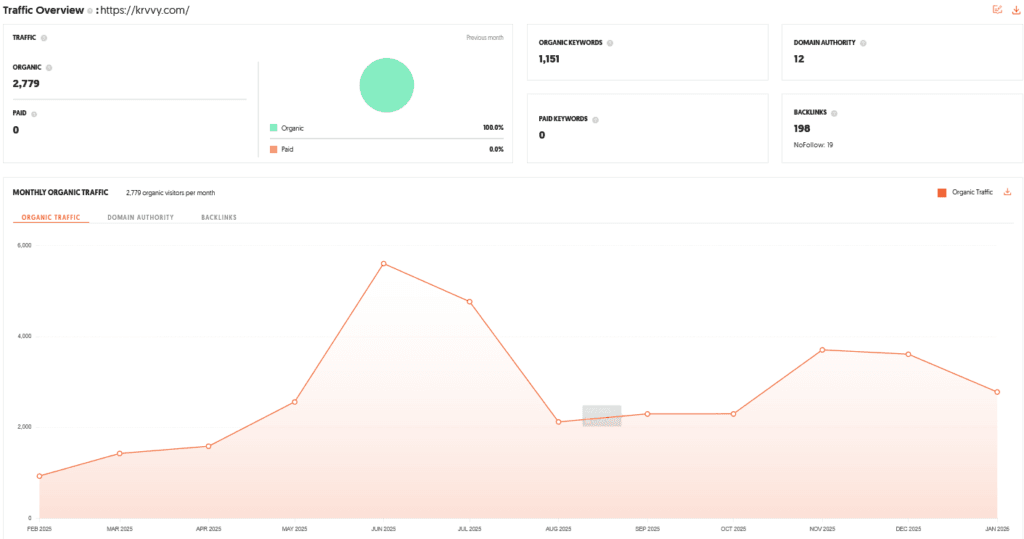Open info tooltip next to Traffic Overview title
1024x539 pixels.
click(90, 11)
